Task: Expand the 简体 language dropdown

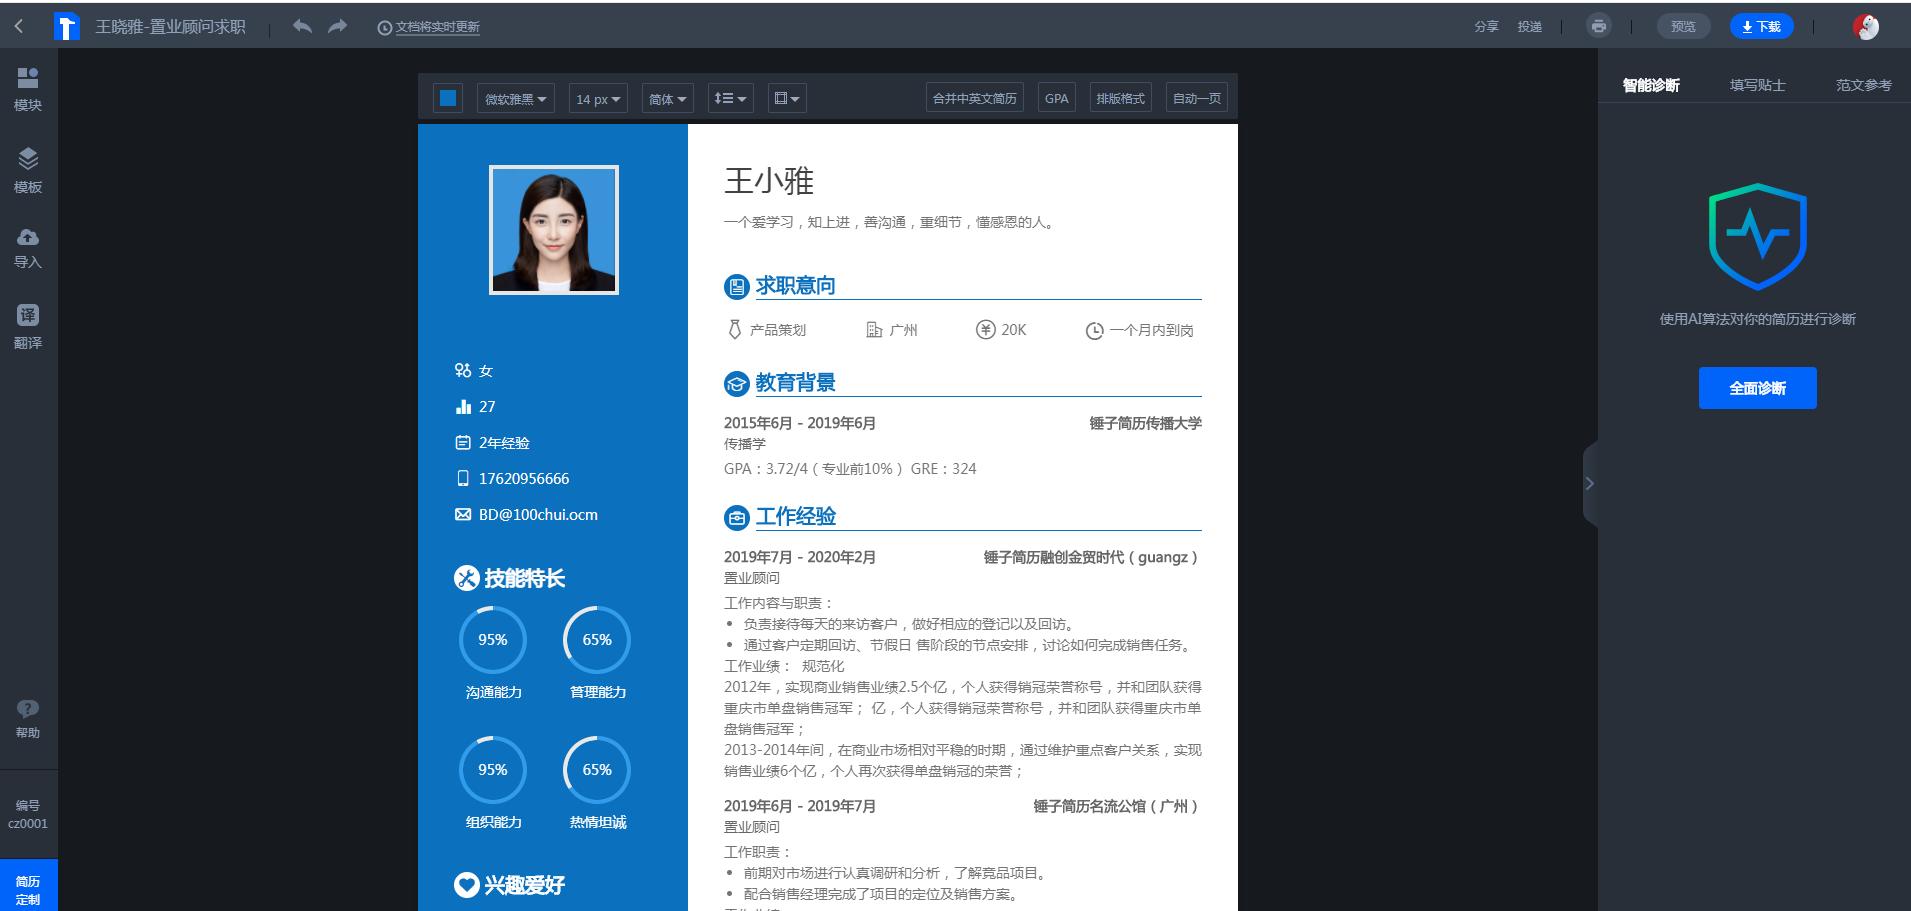Action: (x=666, y=98)
